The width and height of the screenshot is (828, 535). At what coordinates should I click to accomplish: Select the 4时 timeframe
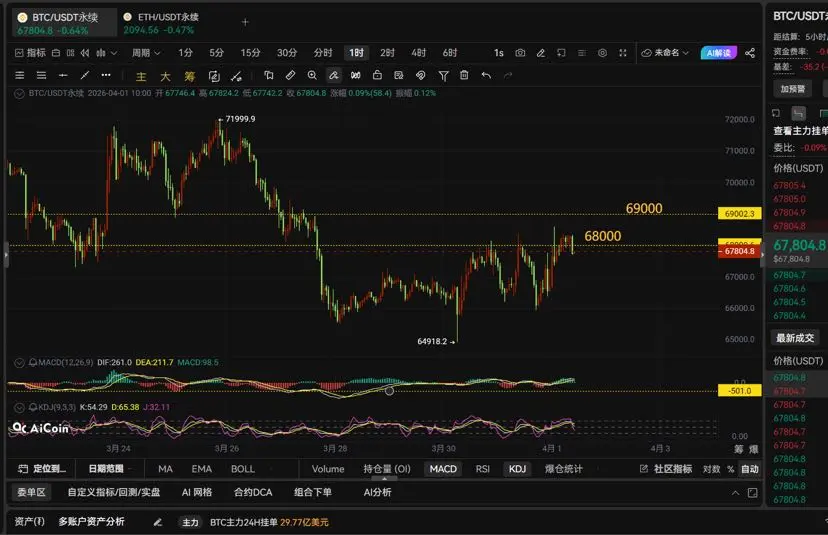point(418,53)
